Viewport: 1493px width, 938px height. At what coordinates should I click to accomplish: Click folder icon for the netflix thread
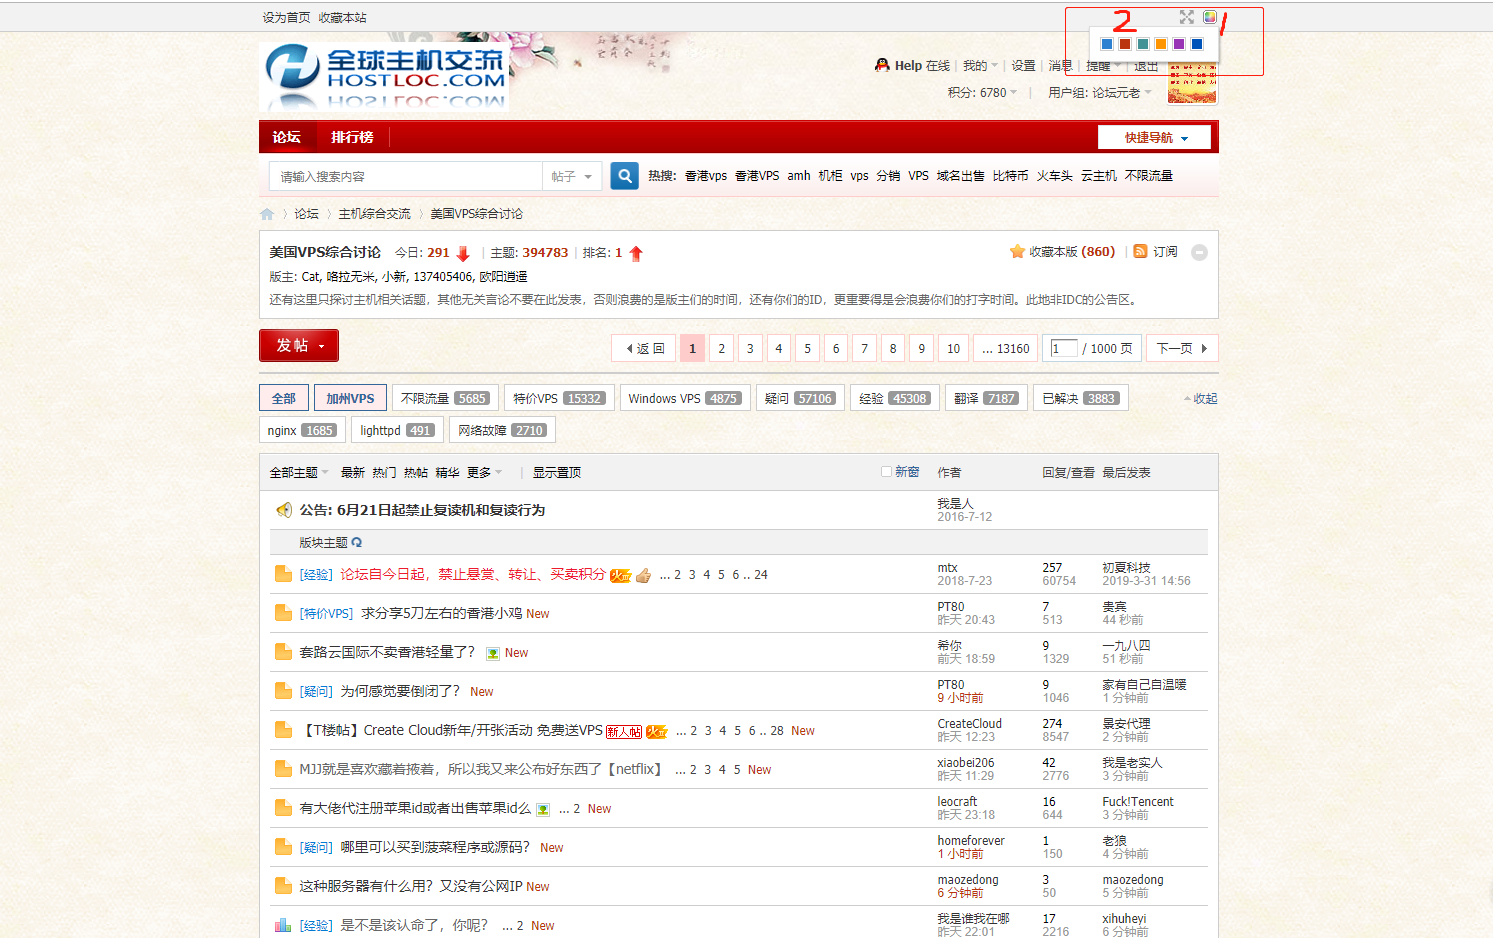pos(283,769)
